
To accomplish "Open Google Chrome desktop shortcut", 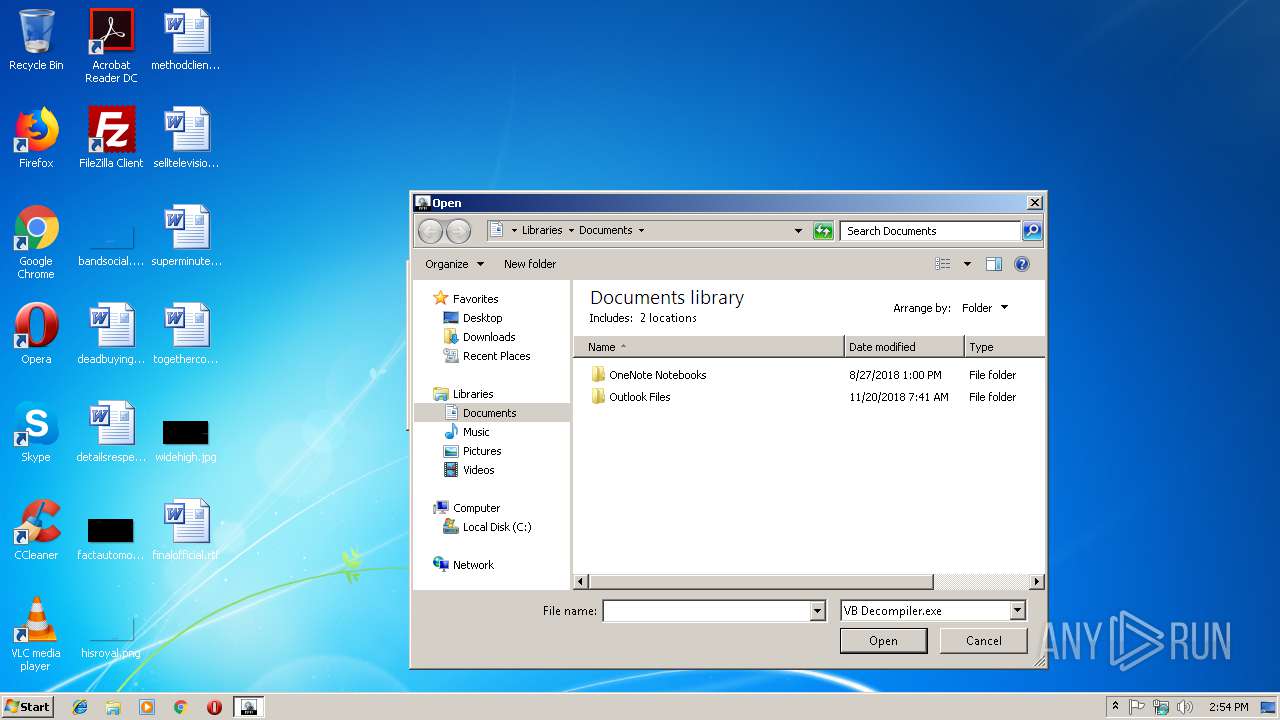I will (36, 242).
